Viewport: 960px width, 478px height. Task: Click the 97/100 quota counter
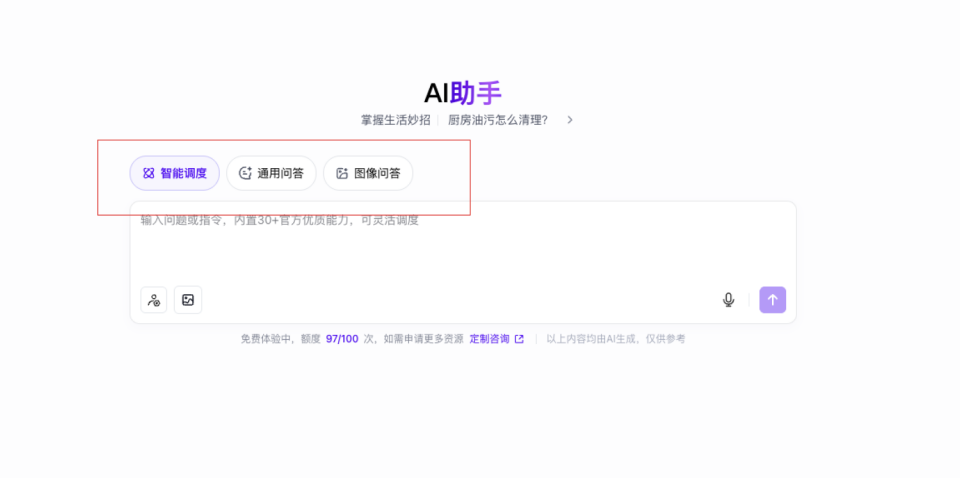point(342,339)
